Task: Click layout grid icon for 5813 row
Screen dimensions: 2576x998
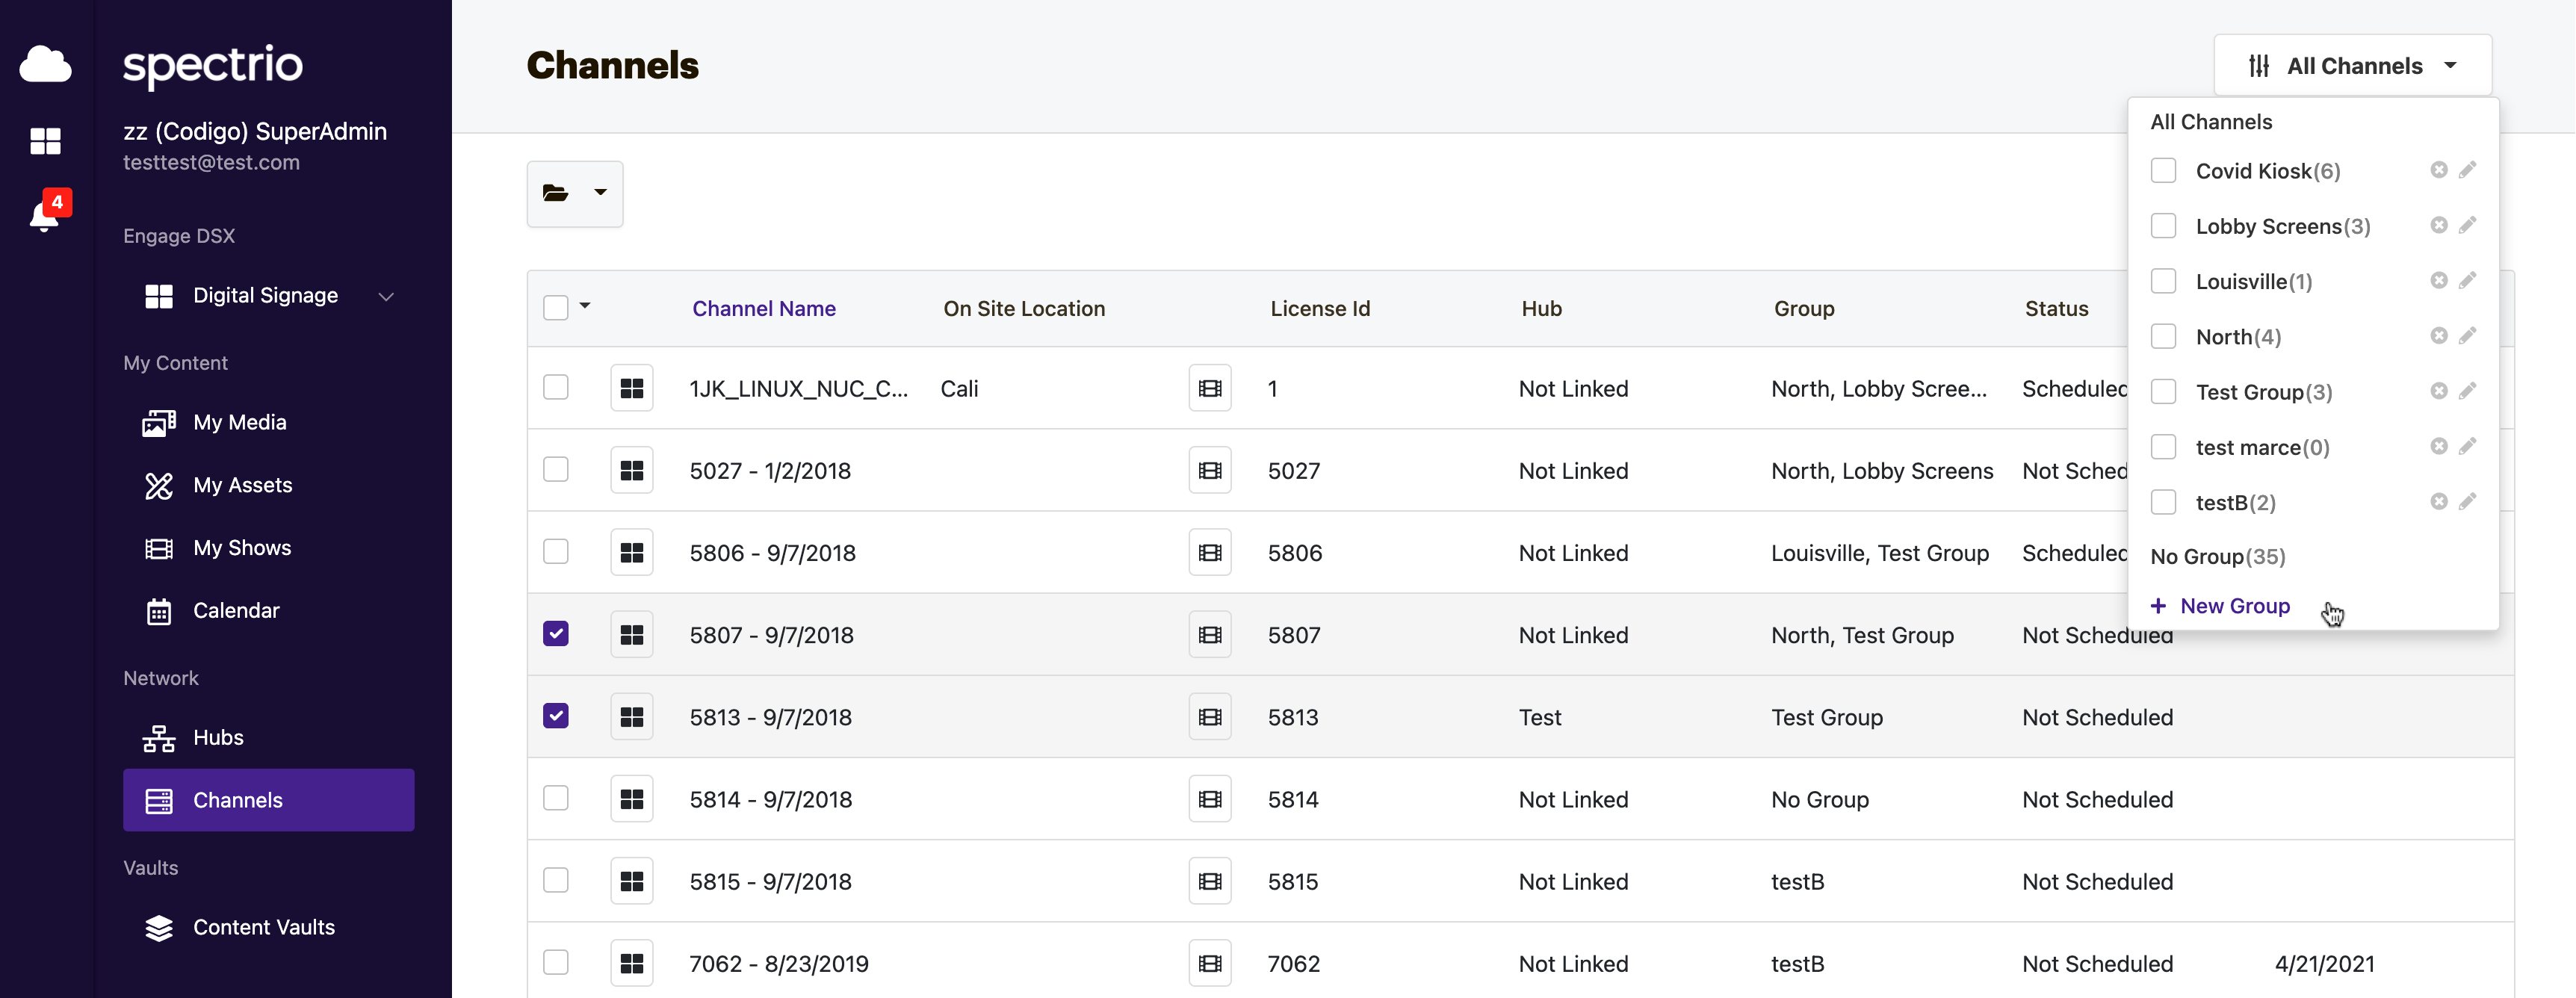Action: pyautogui.click(x=632, y=716)
